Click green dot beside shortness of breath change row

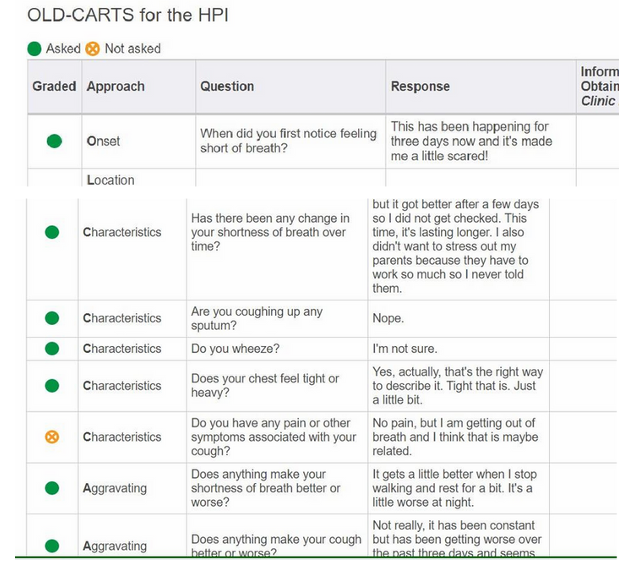click(52, 232)
